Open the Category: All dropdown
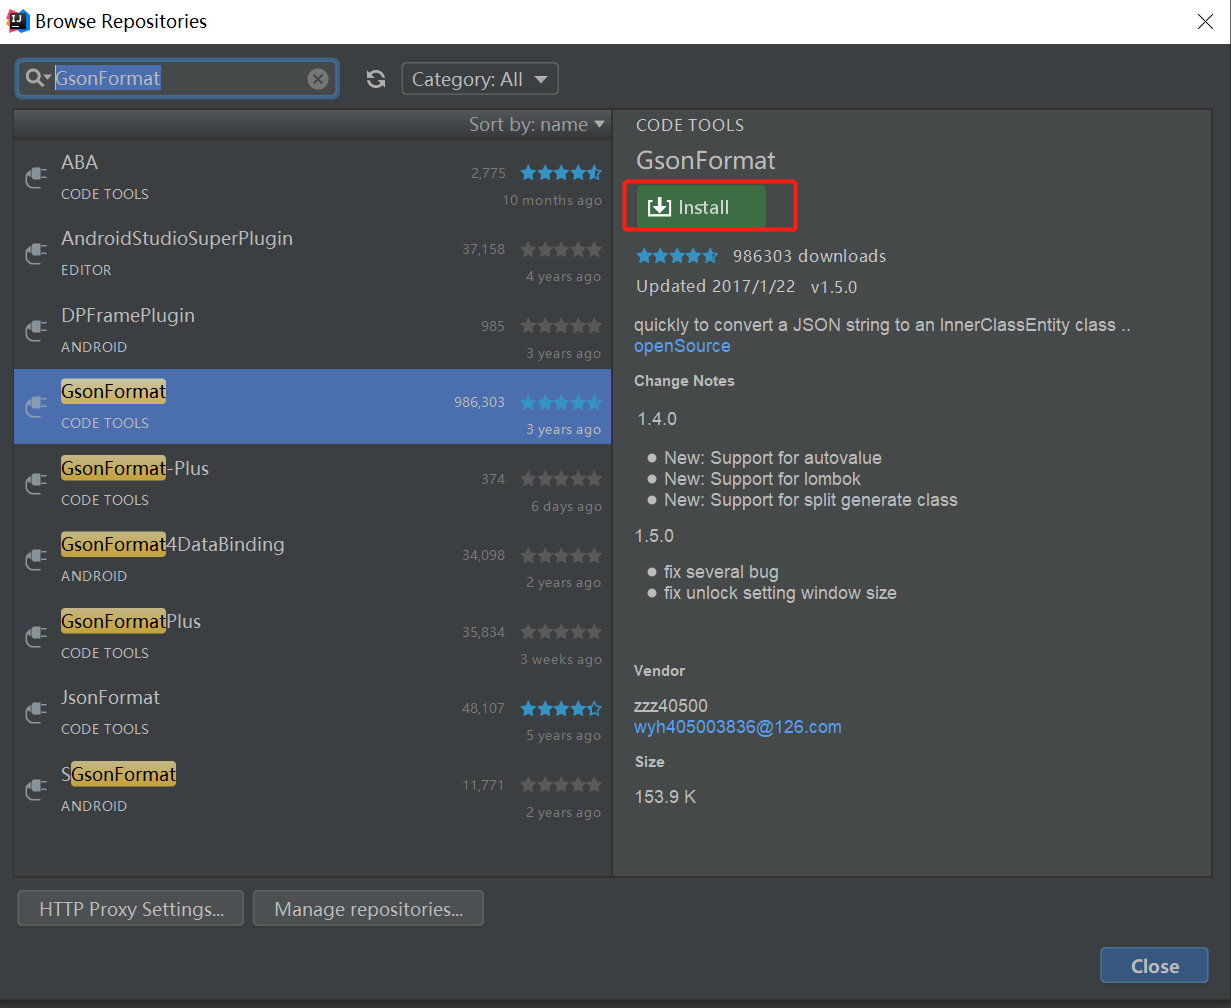The height and width of the screenshot is (1008, 1231). [480, 79]
